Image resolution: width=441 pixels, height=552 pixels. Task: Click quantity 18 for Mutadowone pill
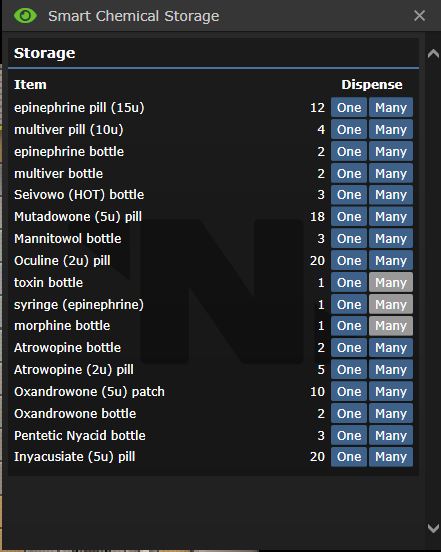tap(317, 217)
